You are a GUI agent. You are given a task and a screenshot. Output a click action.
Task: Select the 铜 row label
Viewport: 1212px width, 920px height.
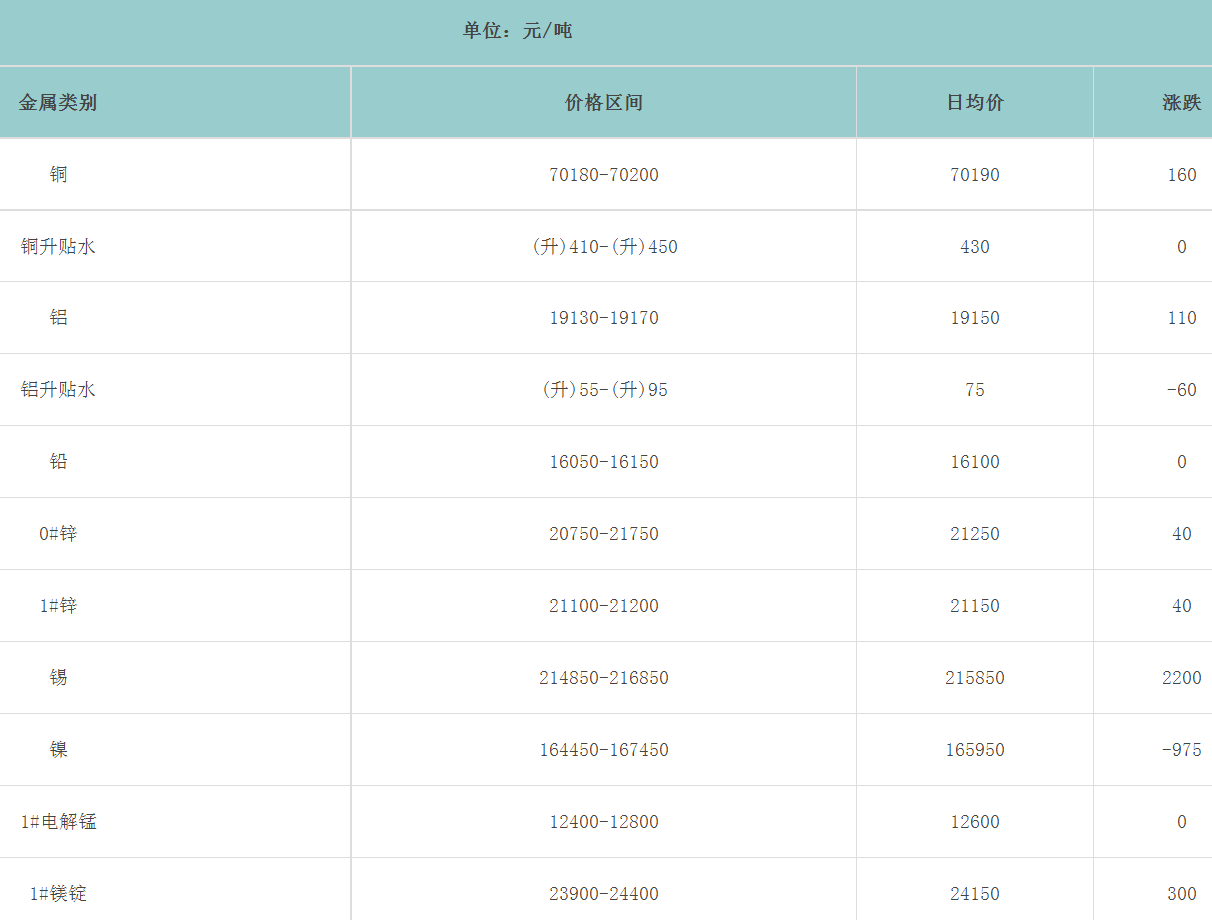[59, 175]
